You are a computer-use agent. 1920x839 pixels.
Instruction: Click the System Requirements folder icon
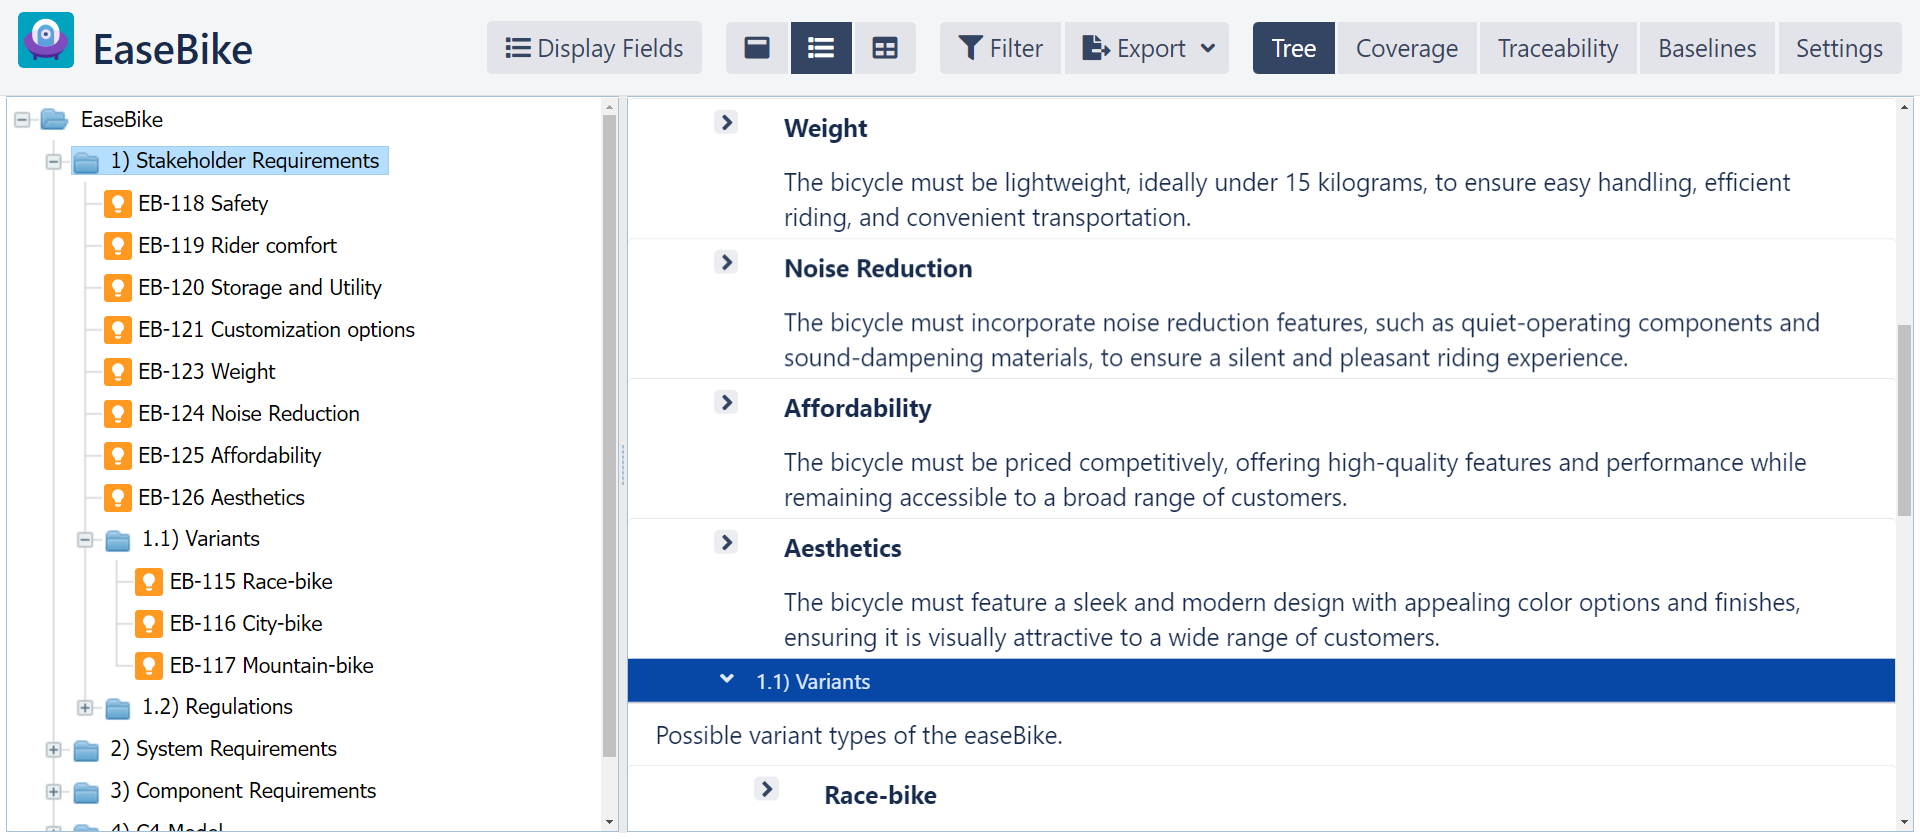(87, 751)
